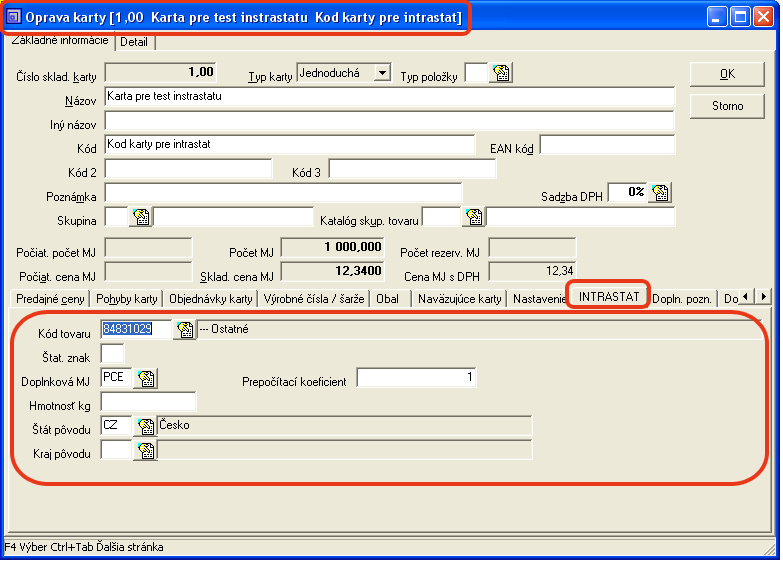Open Štát pôvodu country lookup icon

(x=146, y=426)
